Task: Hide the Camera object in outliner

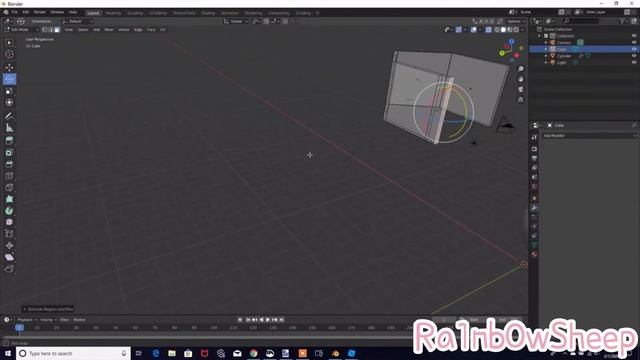Action: [634, 42]
